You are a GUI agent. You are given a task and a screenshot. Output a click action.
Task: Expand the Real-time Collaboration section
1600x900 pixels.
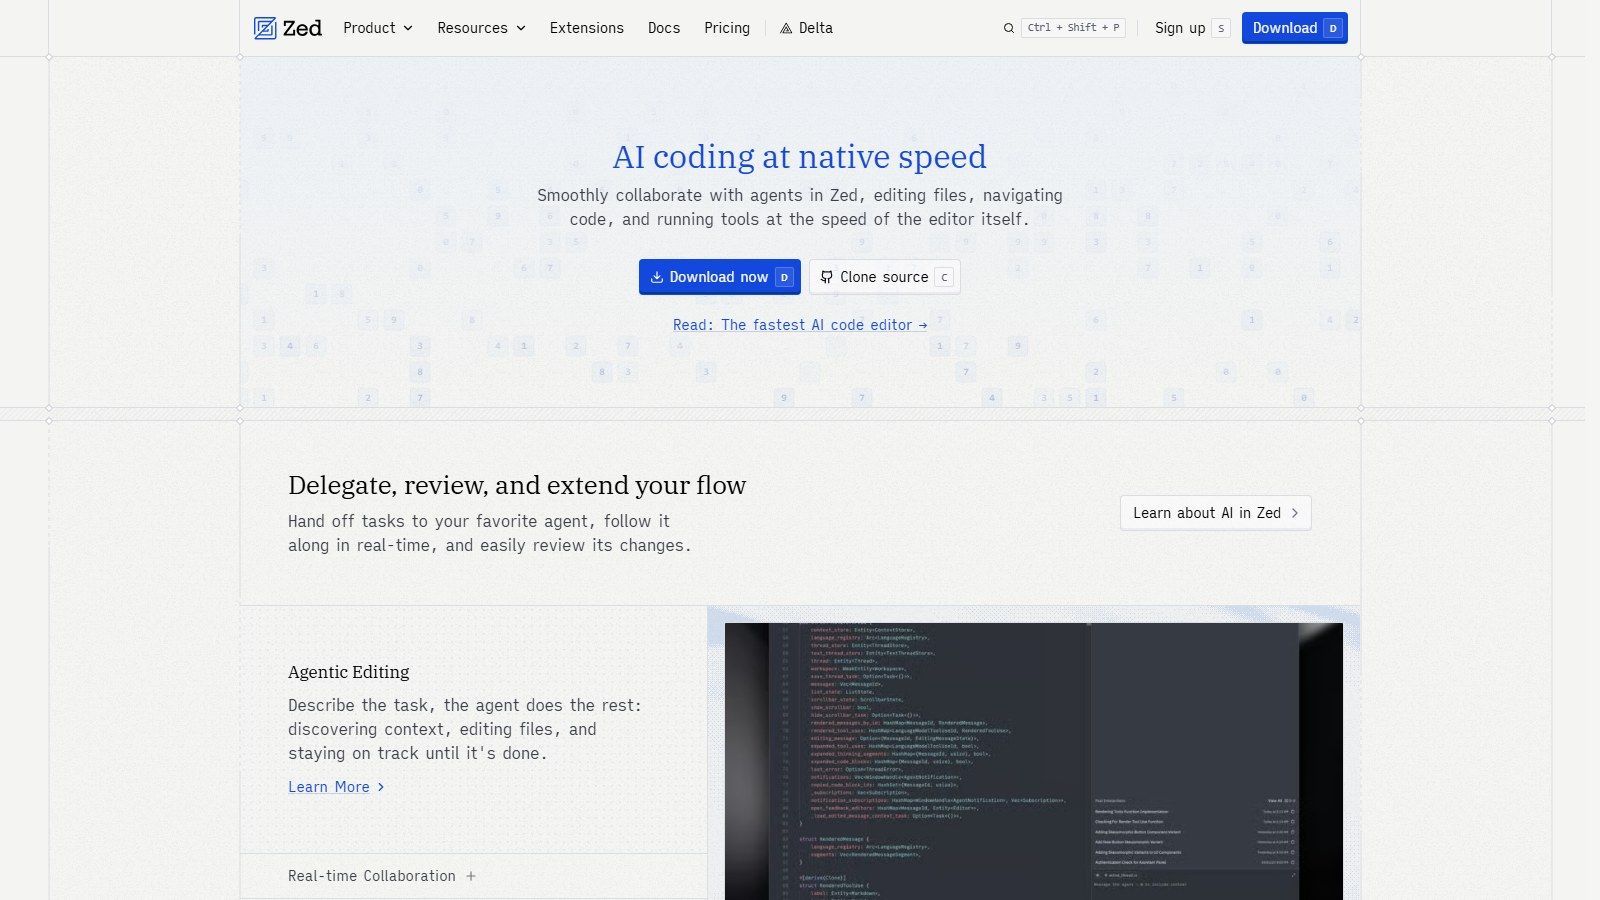tap(474, 876)
